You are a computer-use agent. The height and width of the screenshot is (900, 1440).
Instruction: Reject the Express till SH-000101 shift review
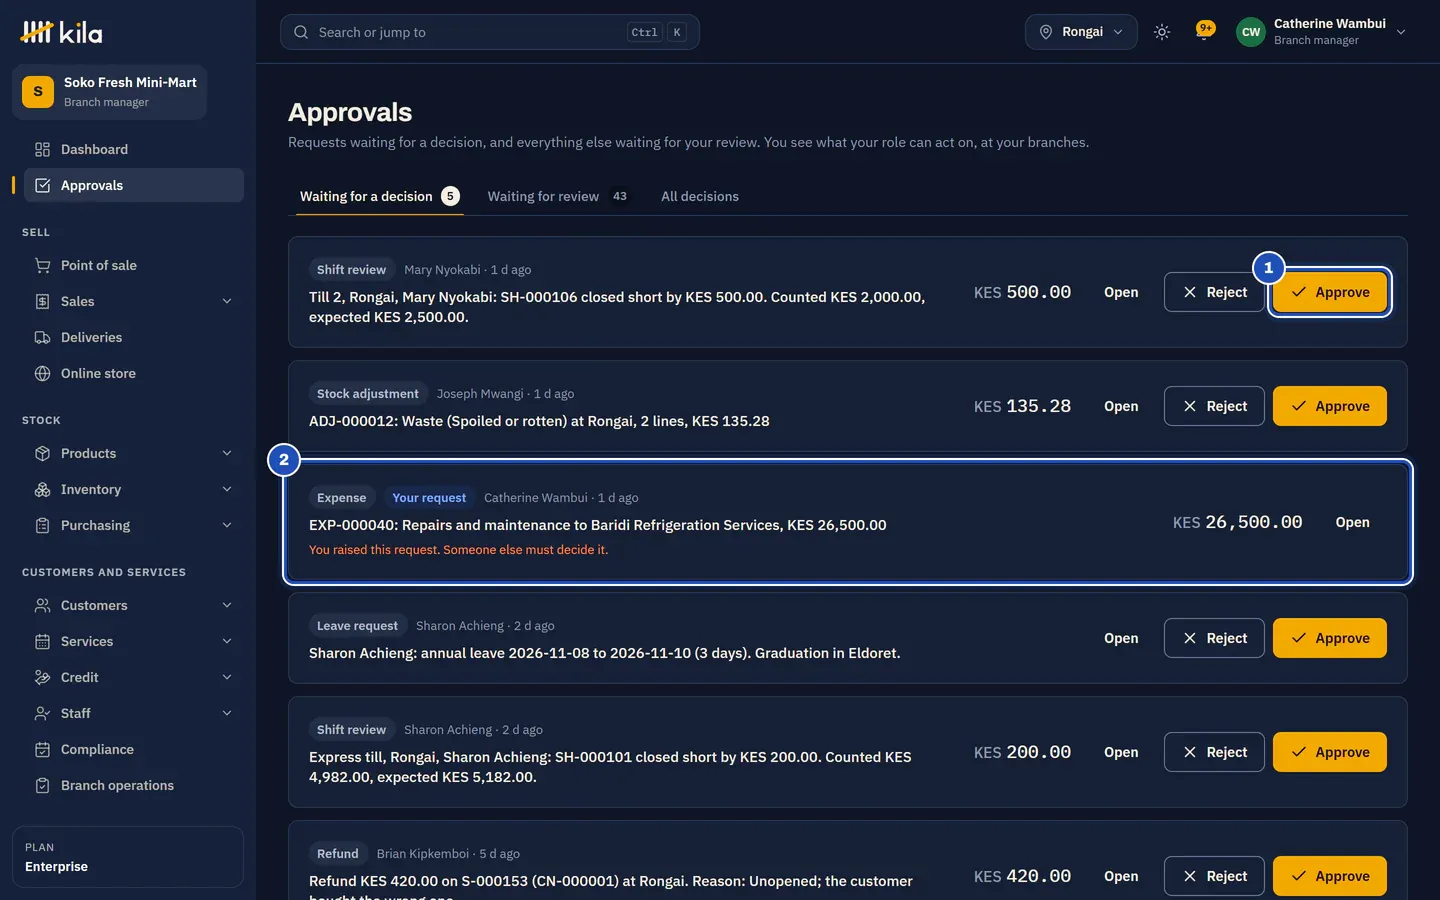pyautogui.click(x=1214, y=752)
